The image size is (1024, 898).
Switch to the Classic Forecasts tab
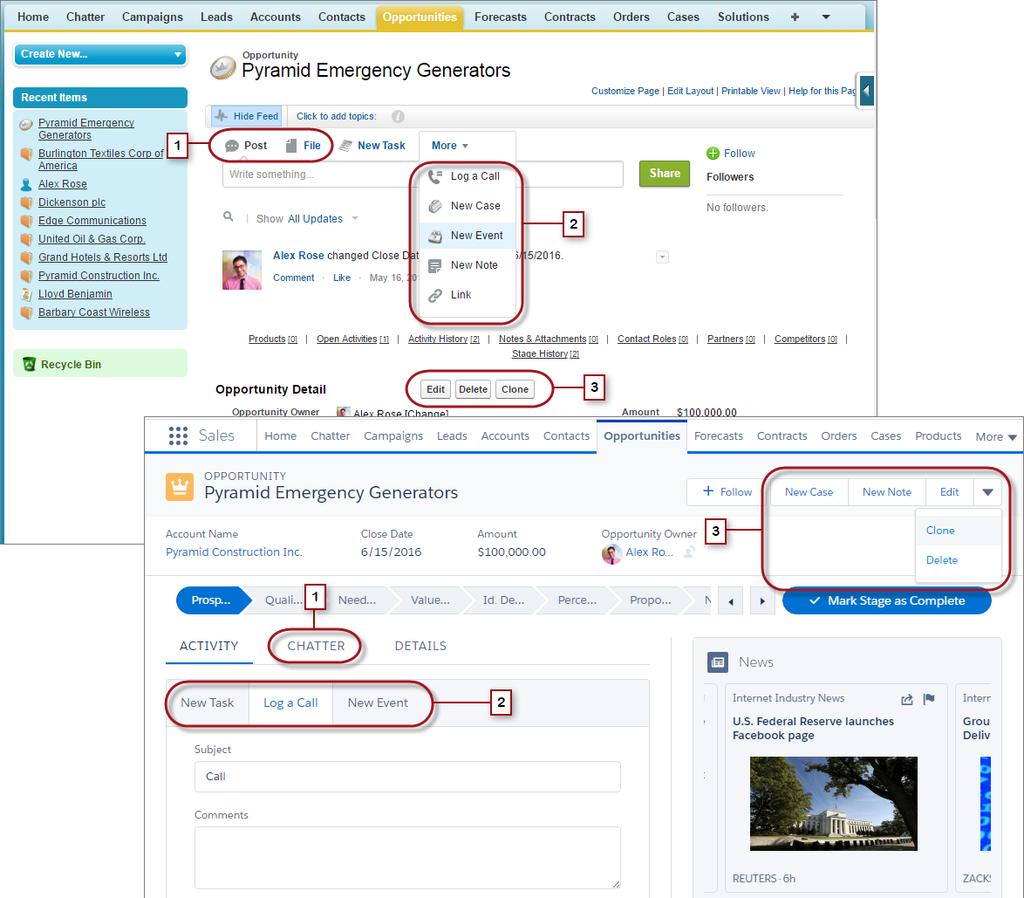coord(500,17)
